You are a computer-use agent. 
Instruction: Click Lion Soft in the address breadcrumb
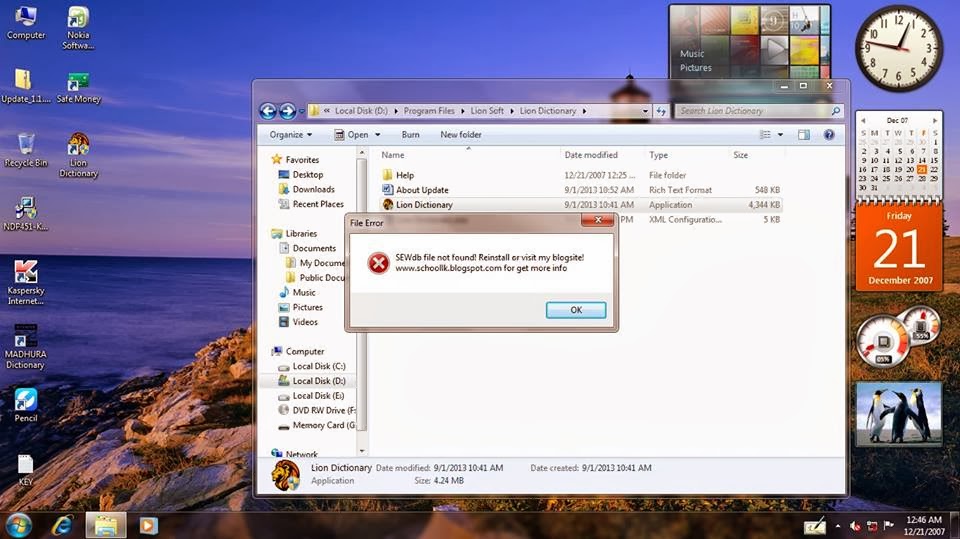point(487,111)
